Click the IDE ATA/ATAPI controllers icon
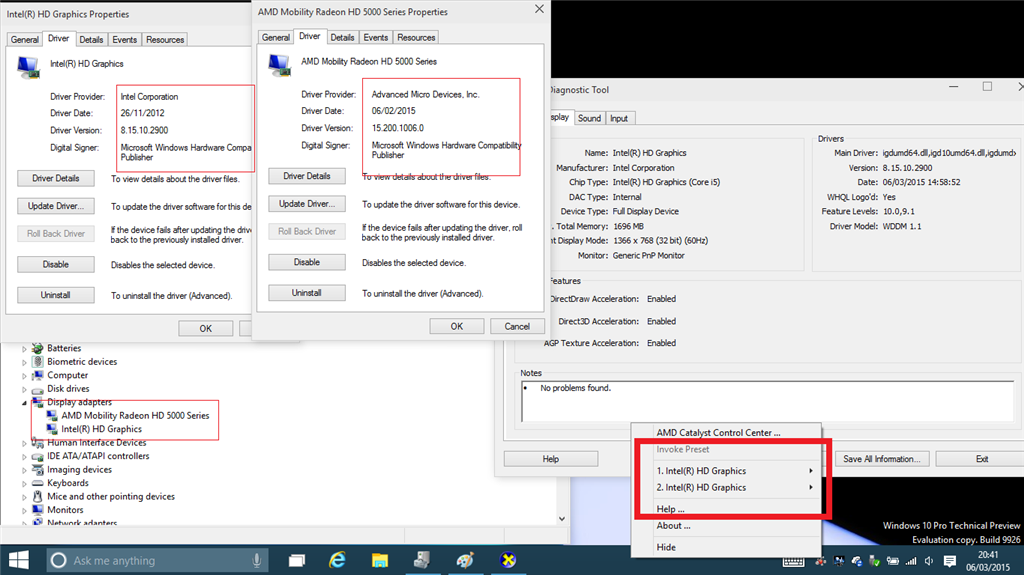The width and height of the screenshot is (1024, 575). click(x=37, y=457)
